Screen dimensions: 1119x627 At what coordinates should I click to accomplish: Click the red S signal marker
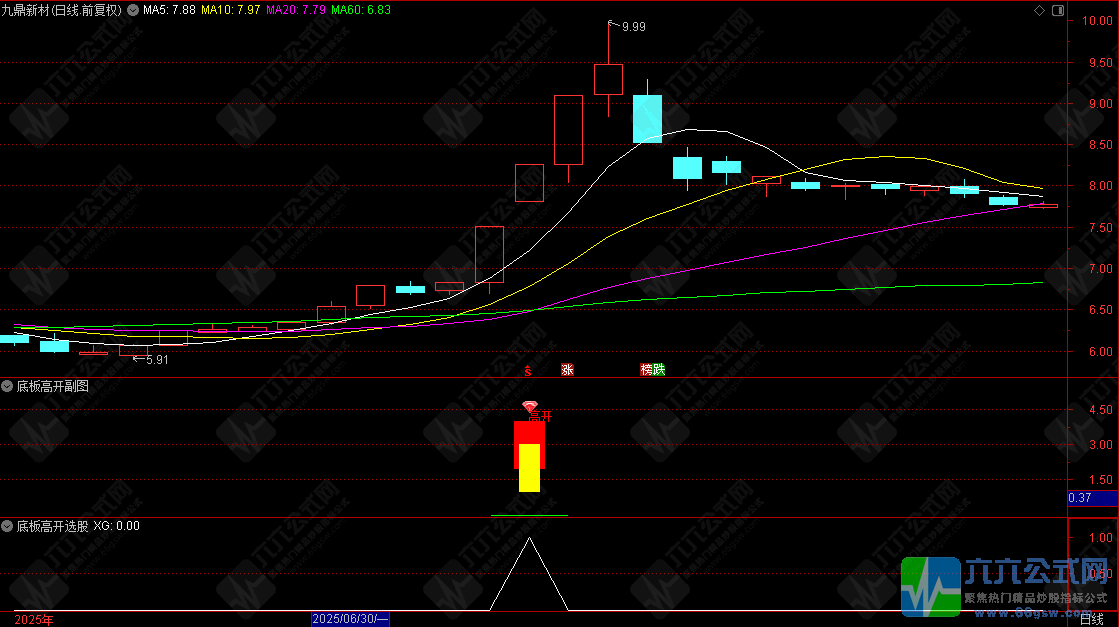528,370
